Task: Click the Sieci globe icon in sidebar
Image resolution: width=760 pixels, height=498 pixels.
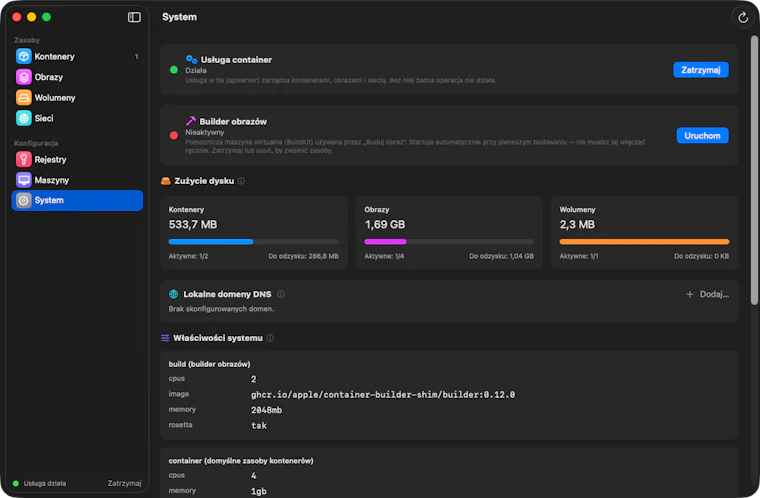Action: [x=24, y=118]
